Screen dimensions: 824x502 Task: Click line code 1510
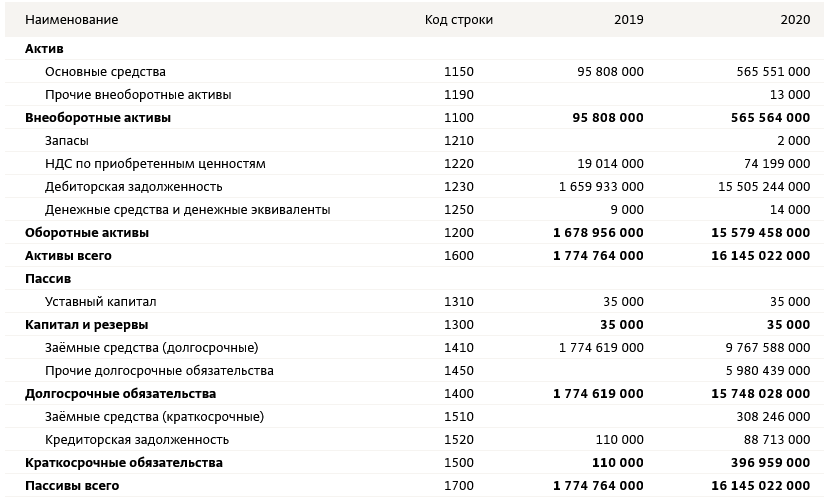point(459,417)
